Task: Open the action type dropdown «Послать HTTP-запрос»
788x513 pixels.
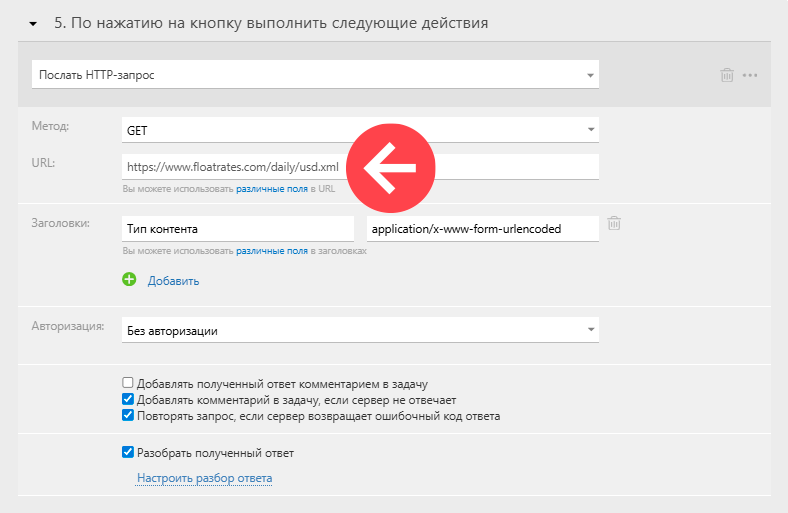Action: tap(315, 75)
